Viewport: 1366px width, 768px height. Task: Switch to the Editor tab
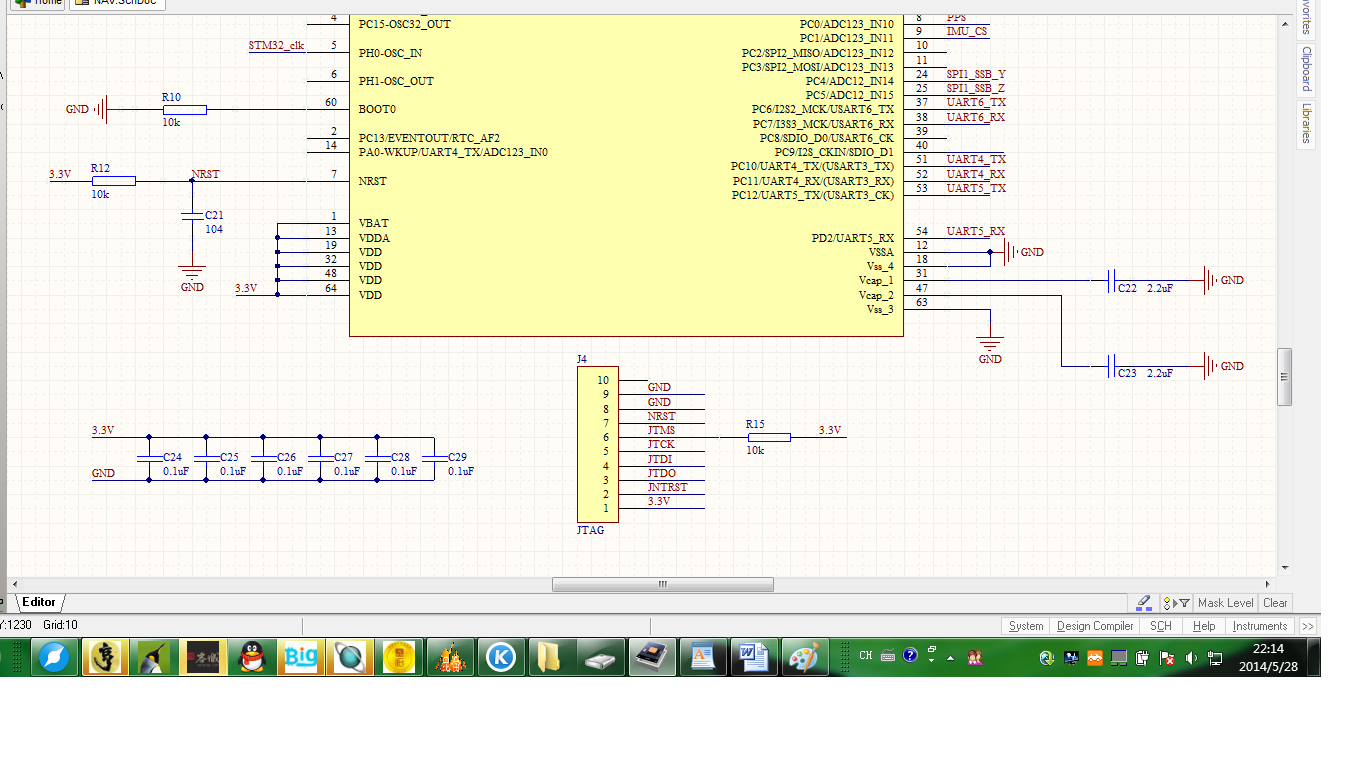(39, 602)
